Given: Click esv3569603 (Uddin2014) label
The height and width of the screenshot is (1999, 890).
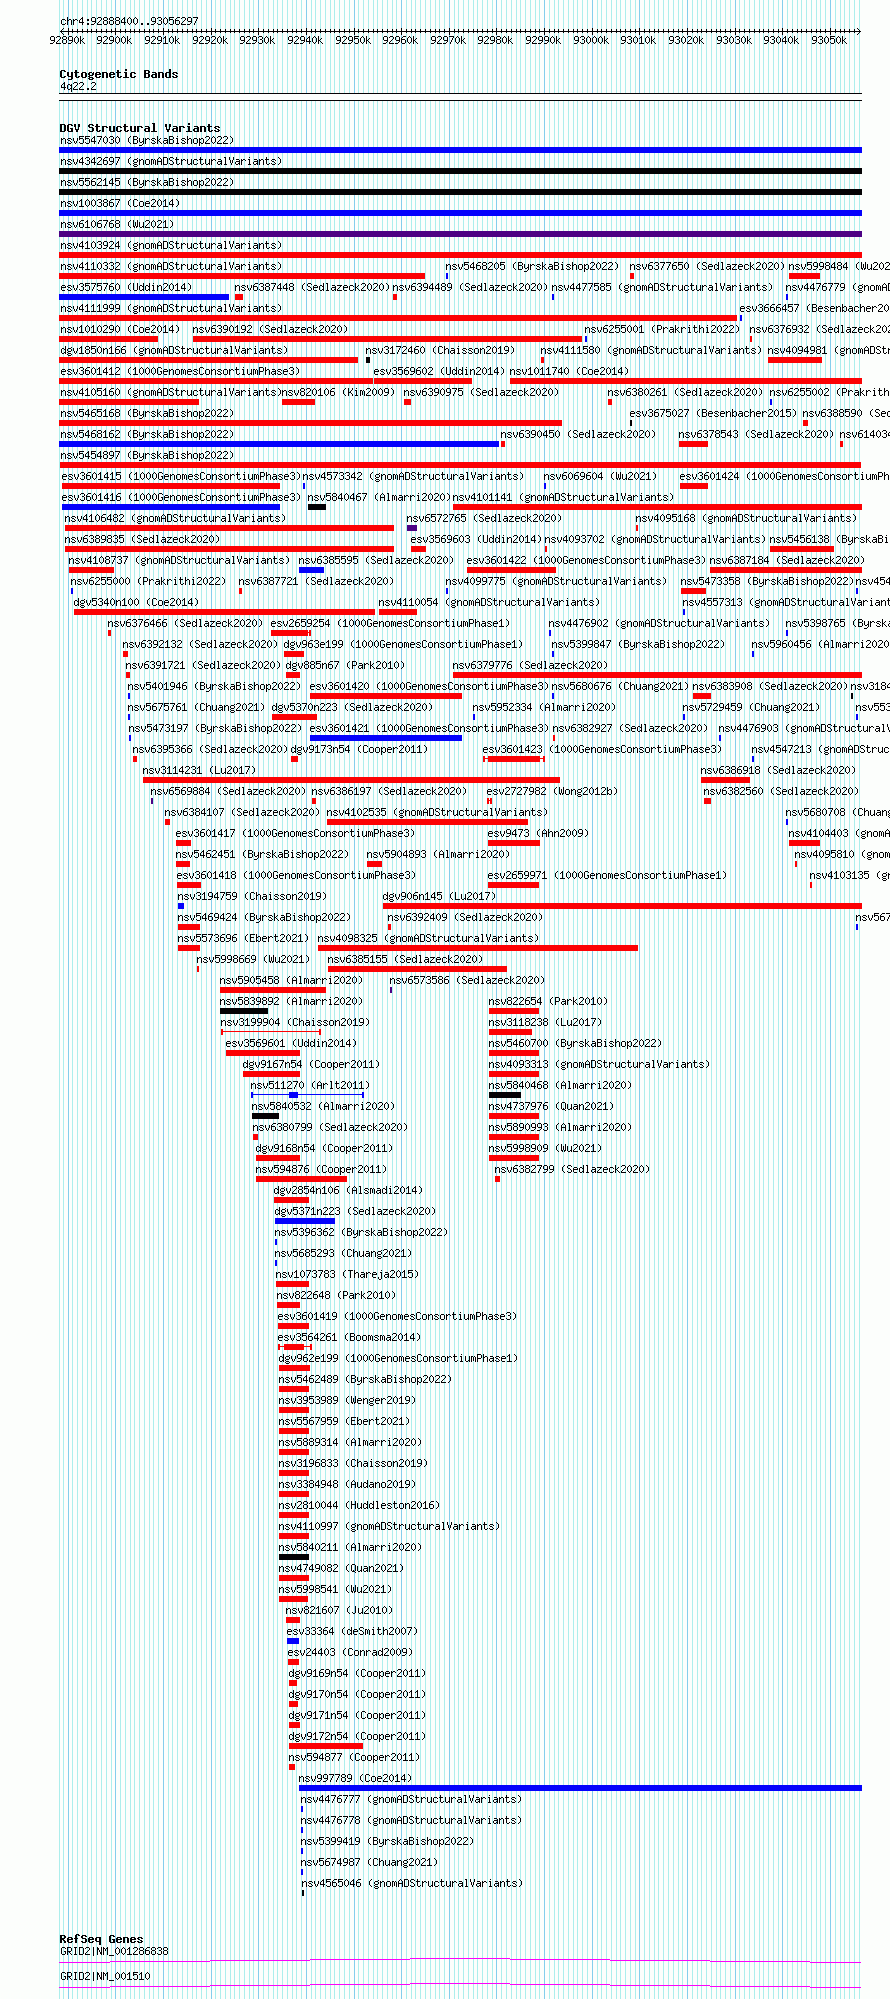Looking at the screenshot, I should click(x=476, y=539).
